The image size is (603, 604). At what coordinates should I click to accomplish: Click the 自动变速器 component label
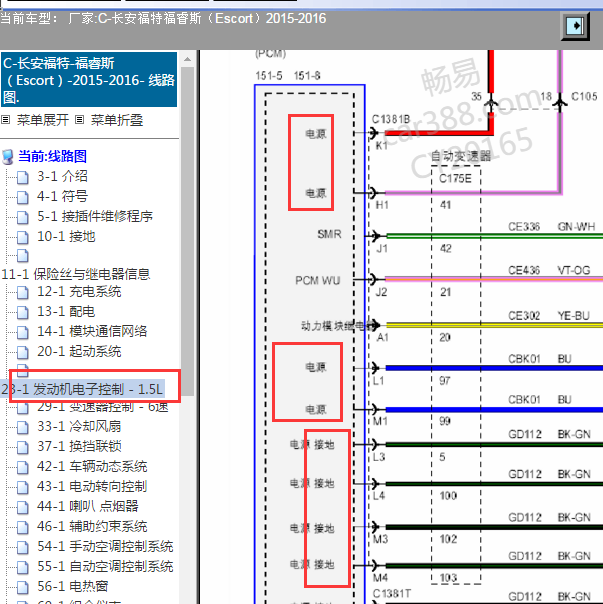click(x=461, y=156)
